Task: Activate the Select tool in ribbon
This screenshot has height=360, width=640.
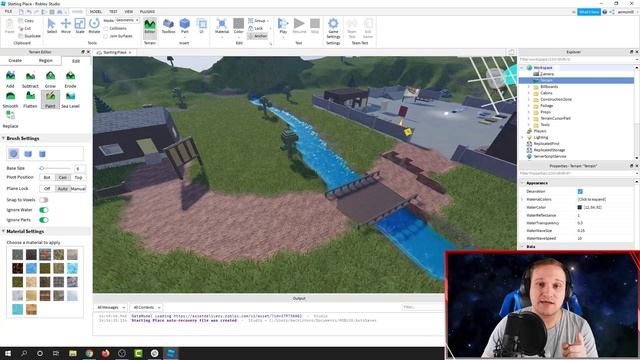Action: tap(52, 26)
